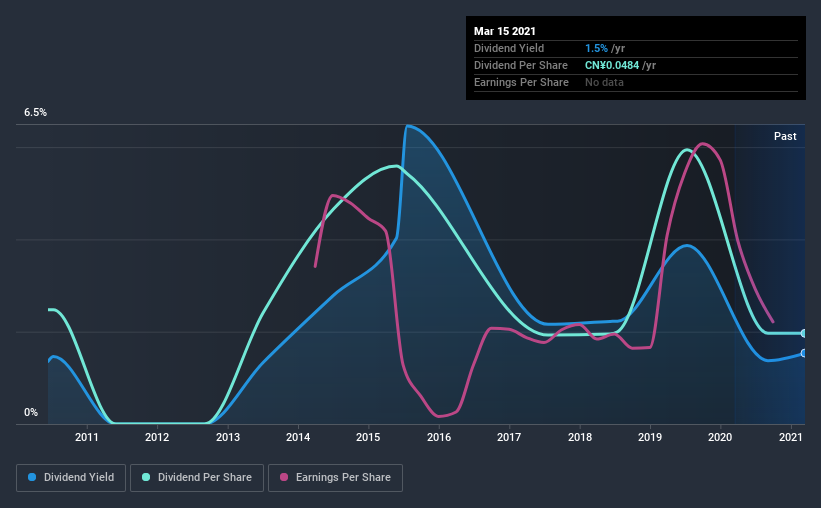Click the pink Earnings Per Share legend dot
The width and height of the screenshot is (821, 508).
[x=284, y=477]
